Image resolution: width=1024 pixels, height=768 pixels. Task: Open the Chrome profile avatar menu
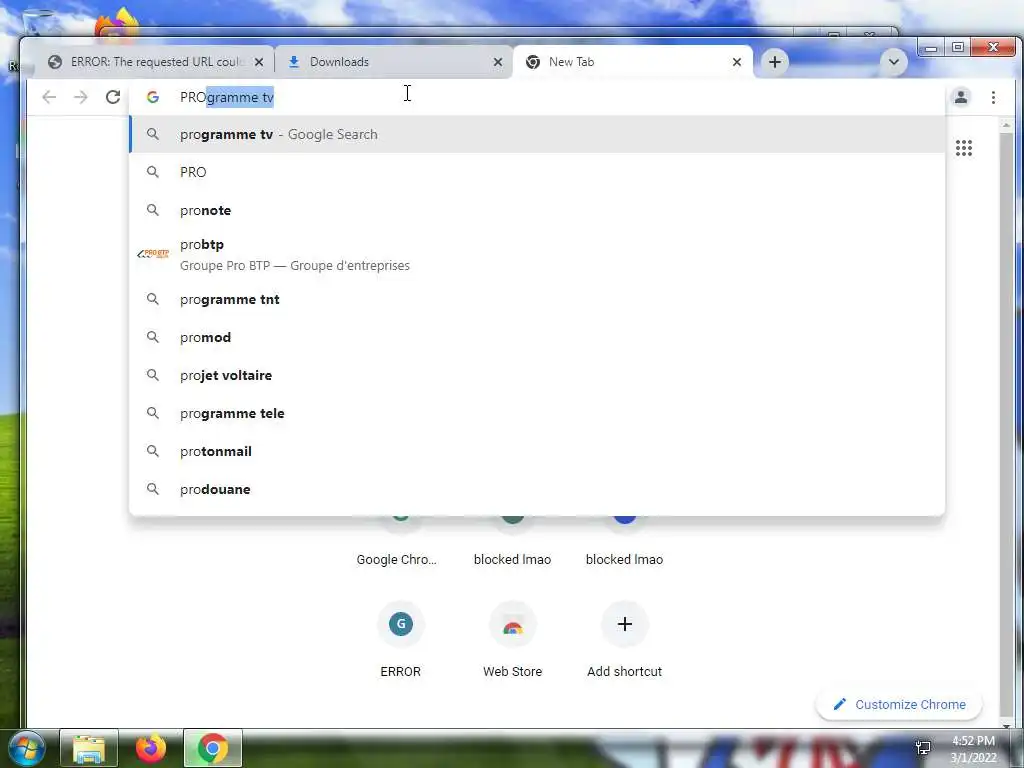click(x=961, y=97)
